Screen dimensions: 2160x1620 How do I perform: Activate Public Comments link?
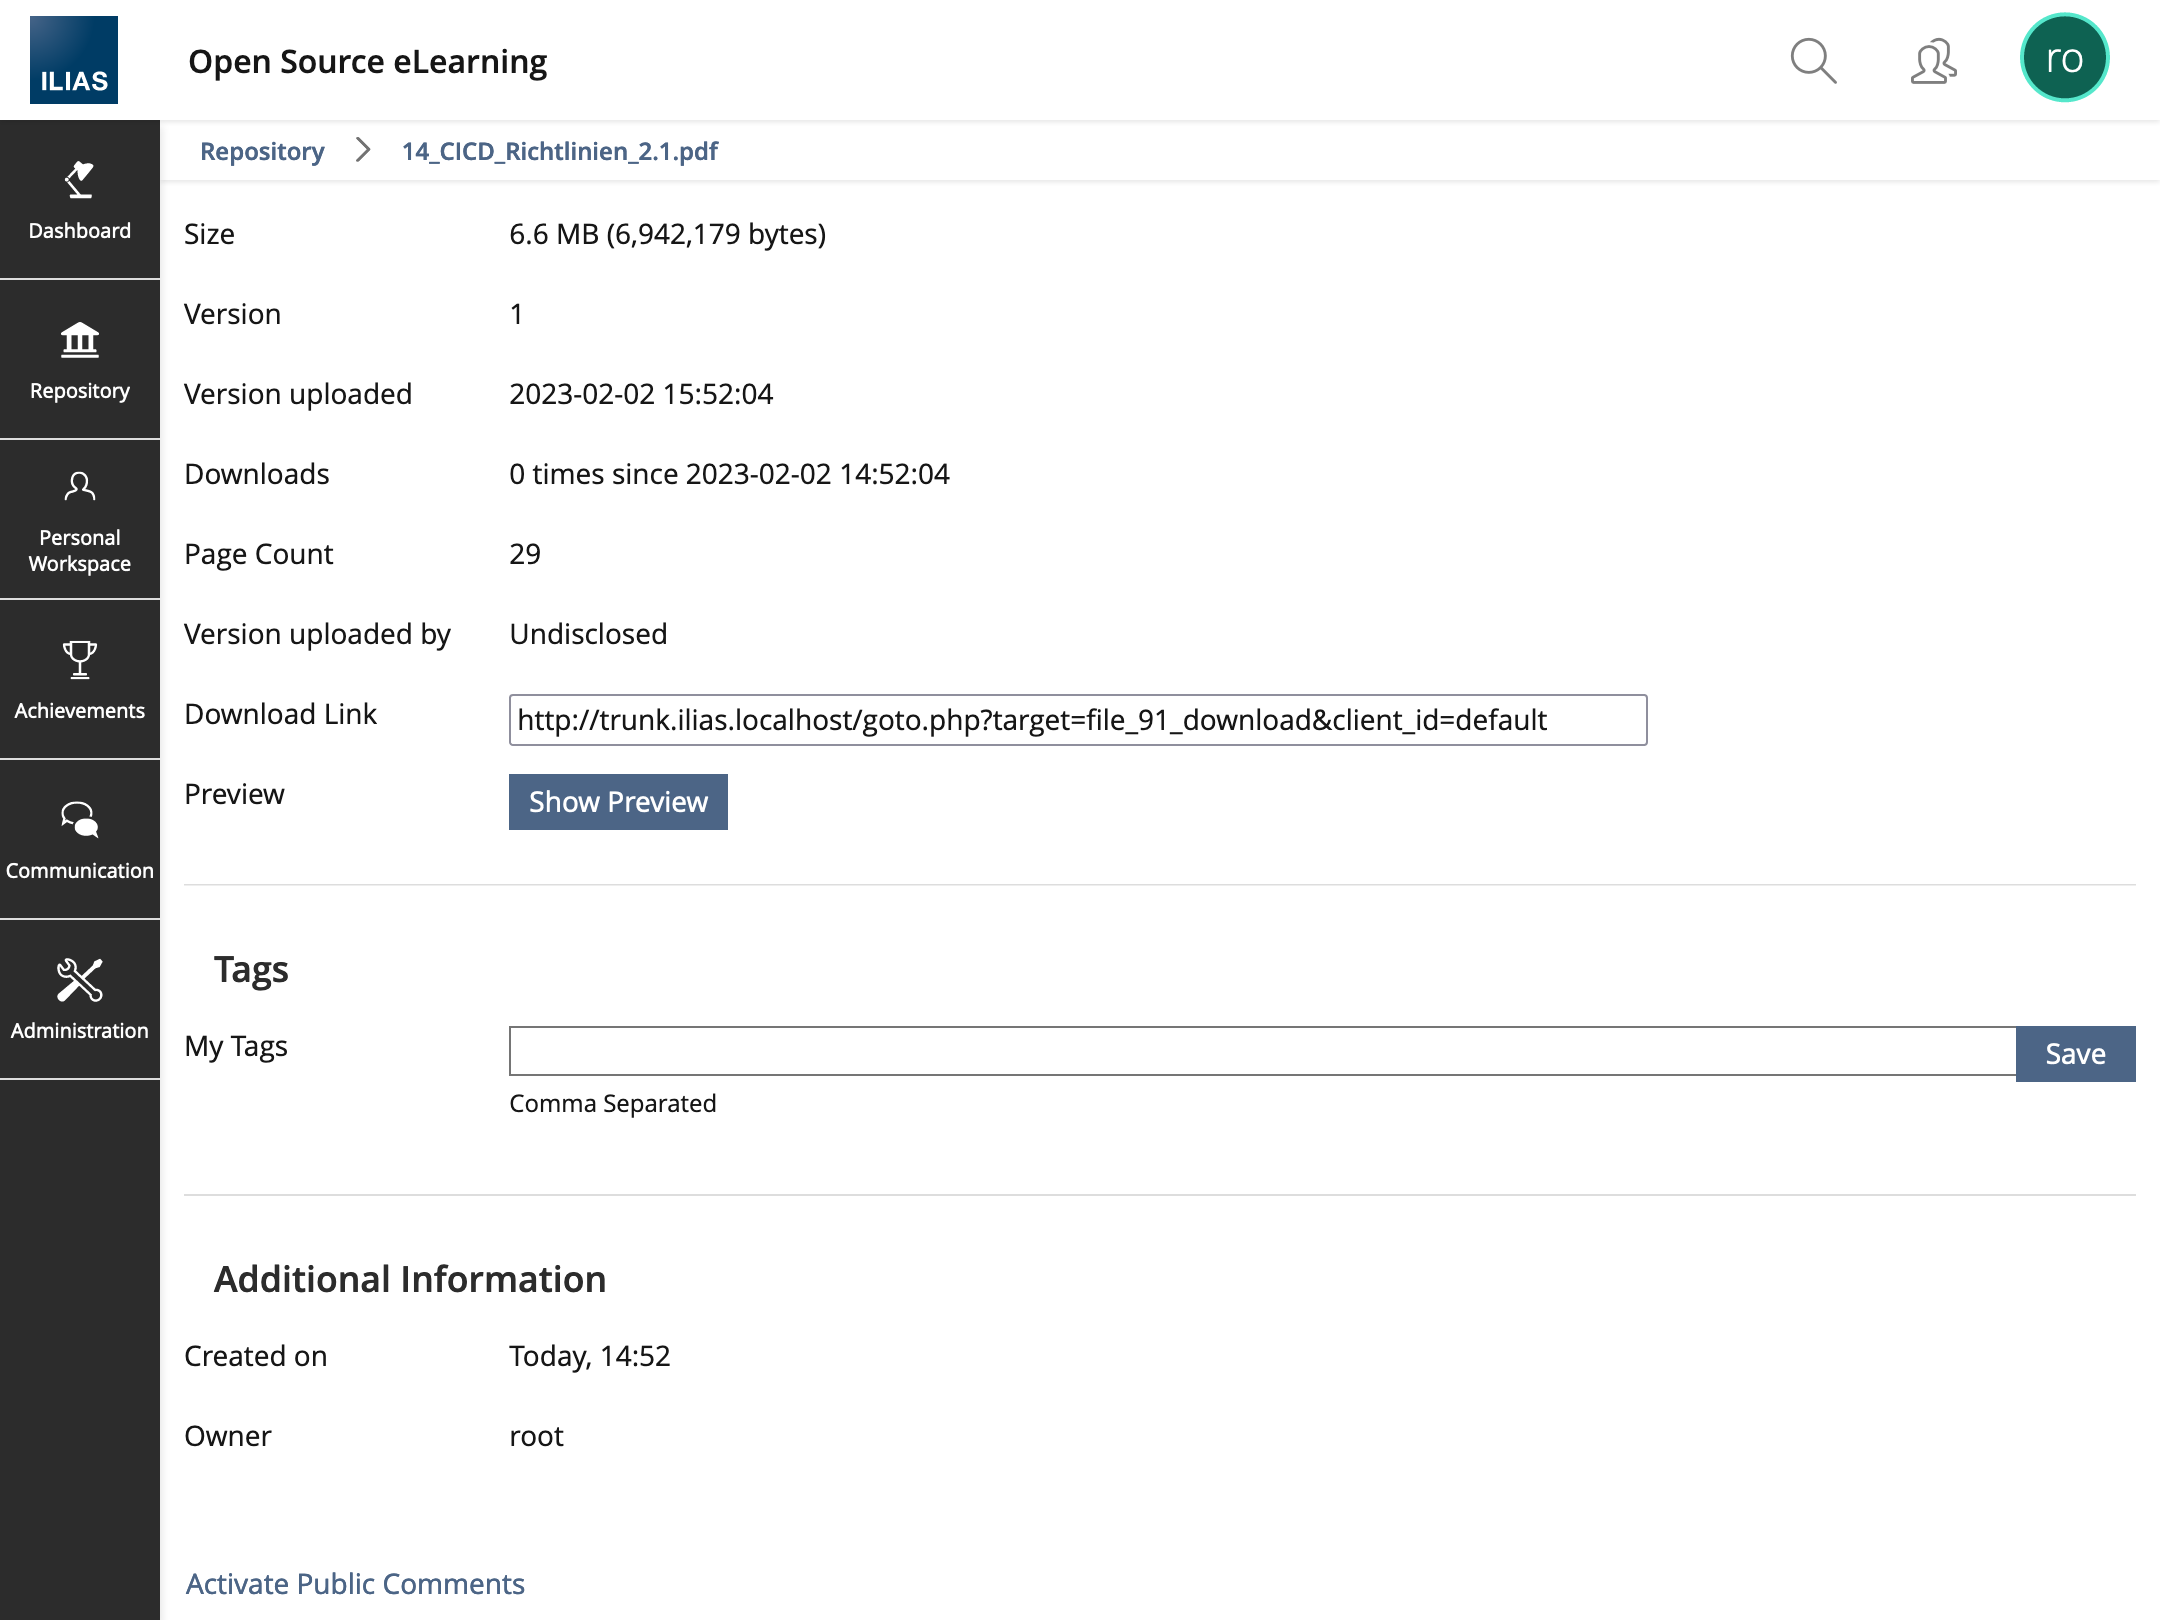click(x=355, y=1584)
